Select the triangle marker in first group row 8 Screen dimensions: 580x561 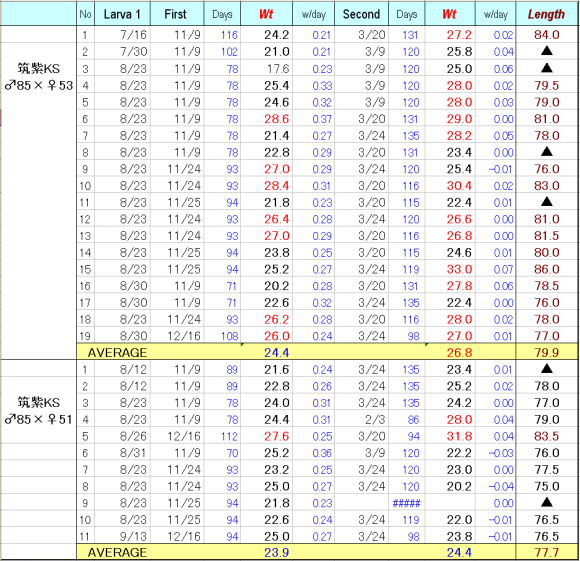click(546, 151)
